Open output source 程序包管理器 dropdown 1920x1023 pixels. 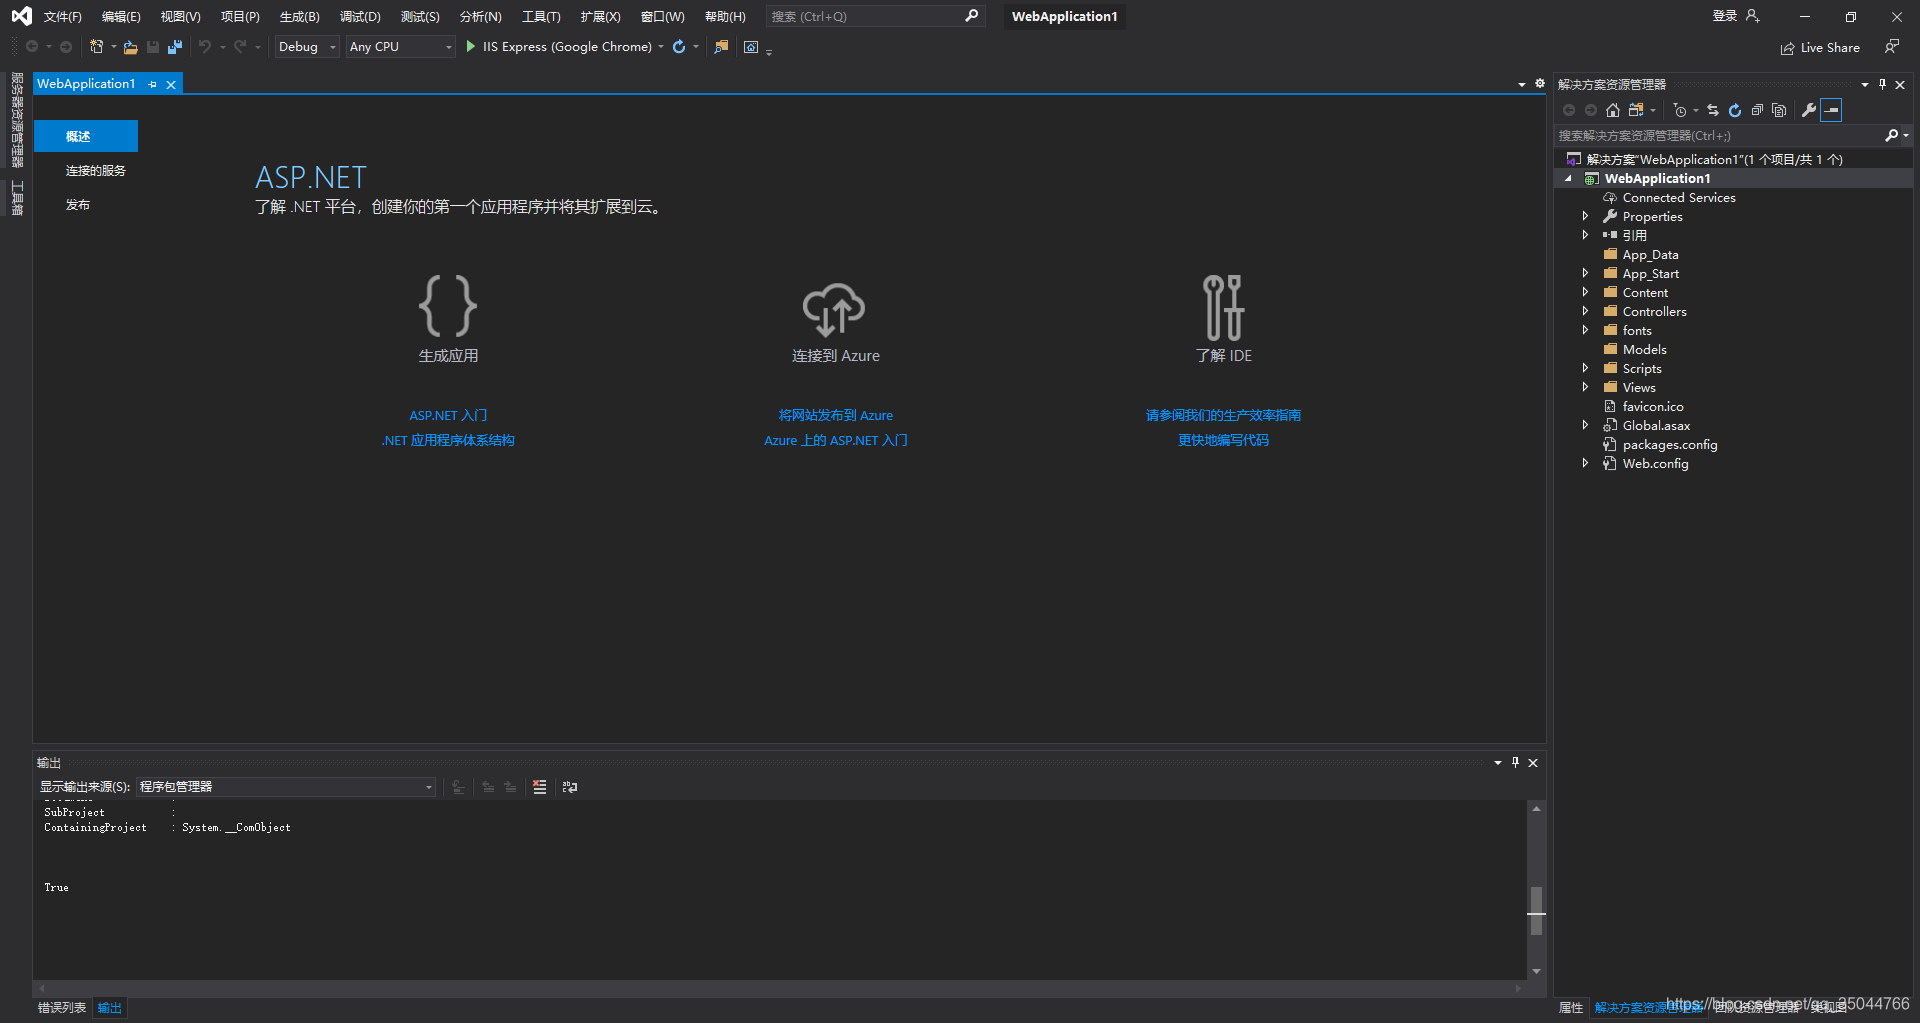286,787
